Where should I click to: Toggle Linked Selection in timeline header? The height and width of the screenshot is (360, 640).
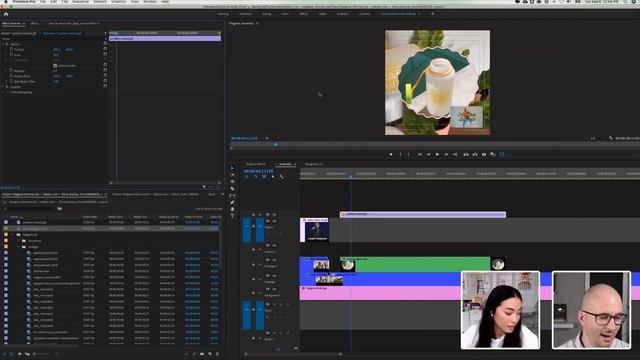coord(264,177)
